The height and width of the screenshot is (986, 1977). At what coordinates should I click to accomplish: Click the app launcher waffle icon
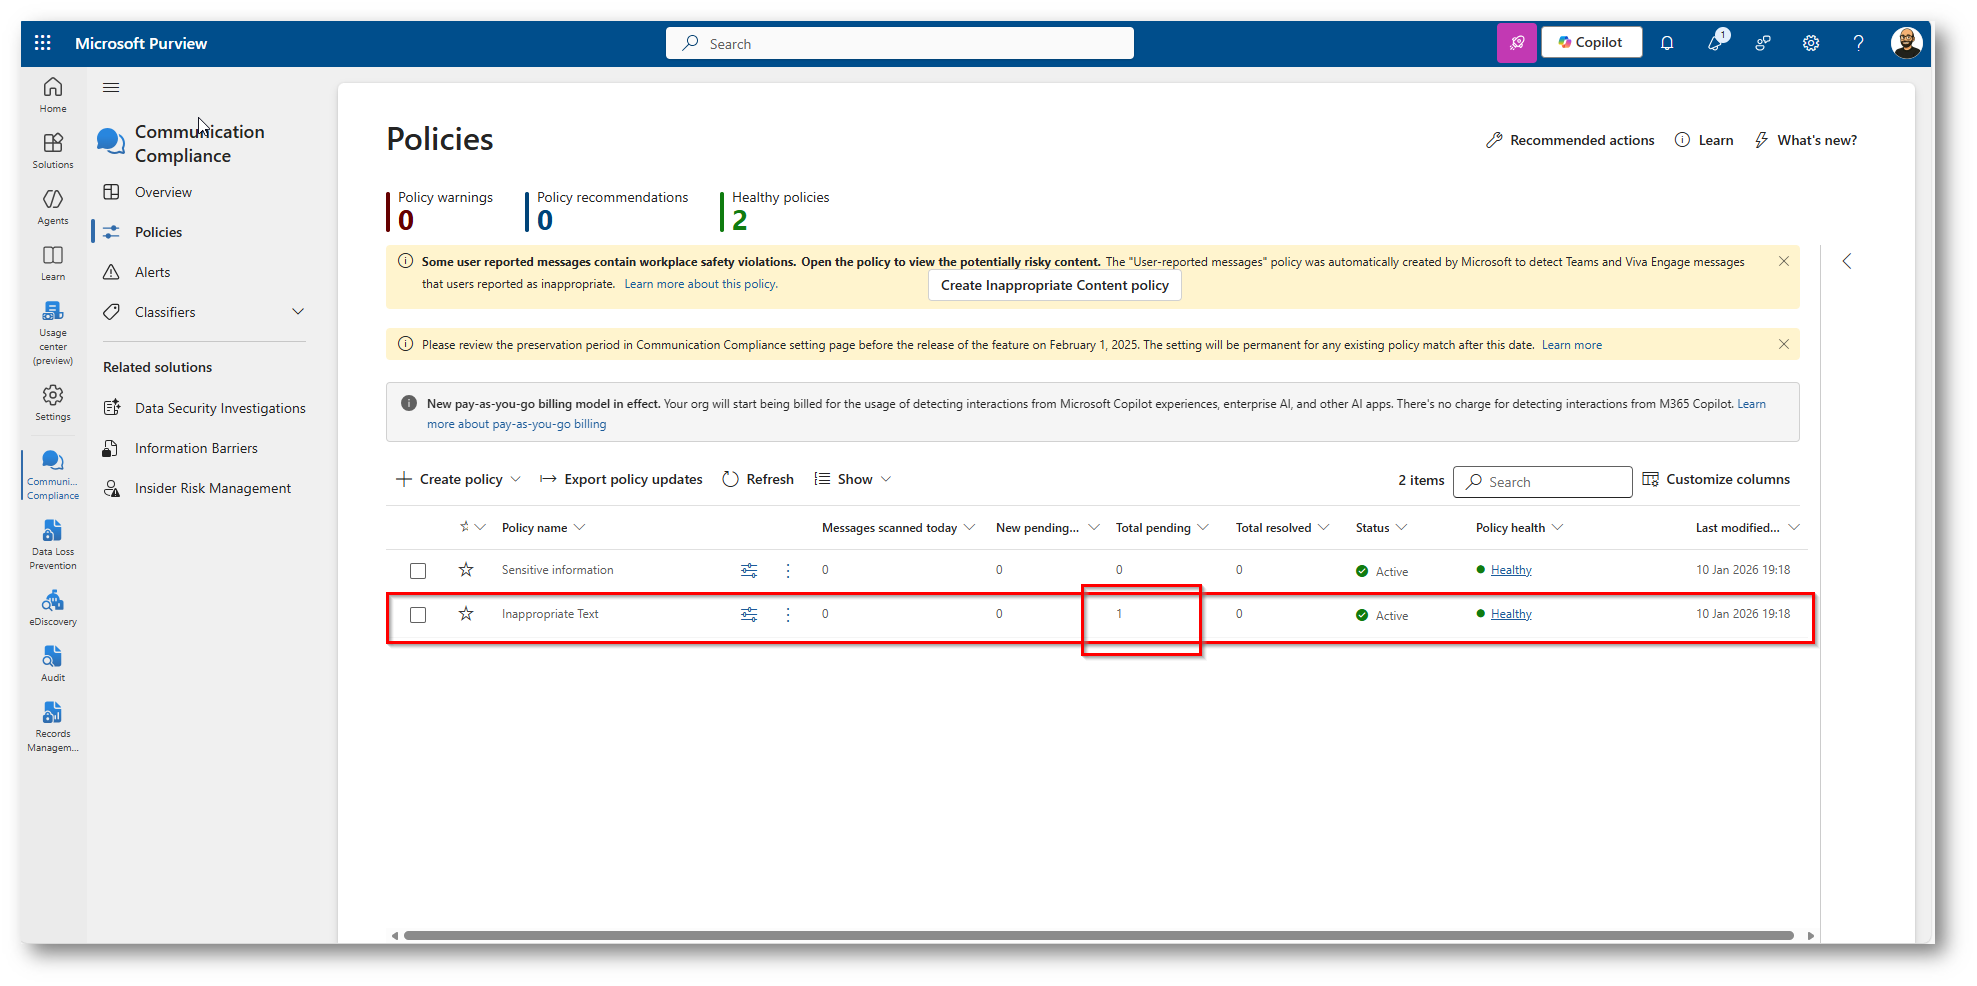click(x=42, y=43)
